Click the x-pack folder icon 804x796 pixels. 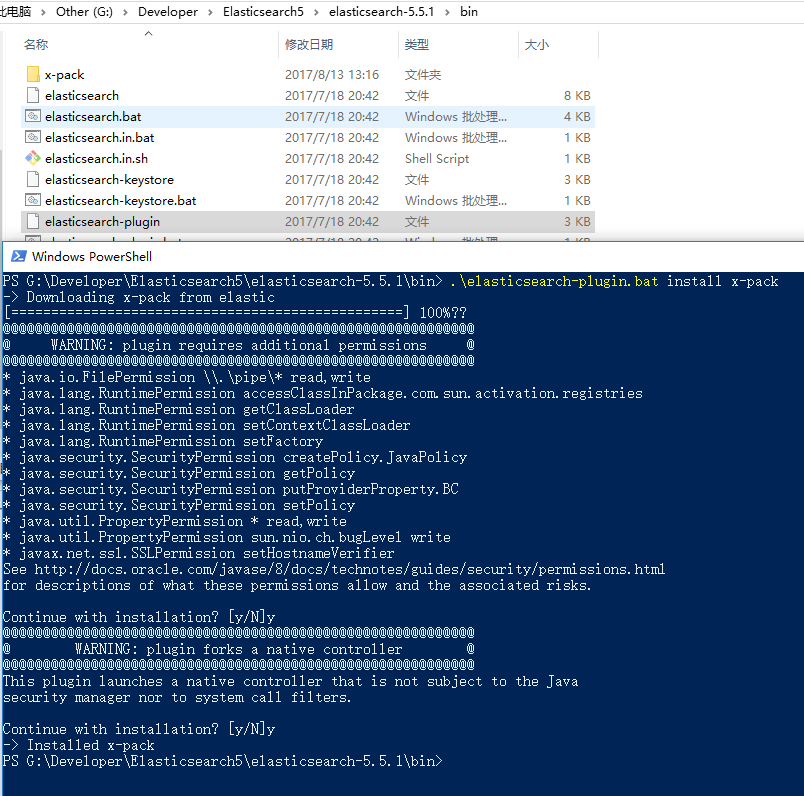[33, 74]
